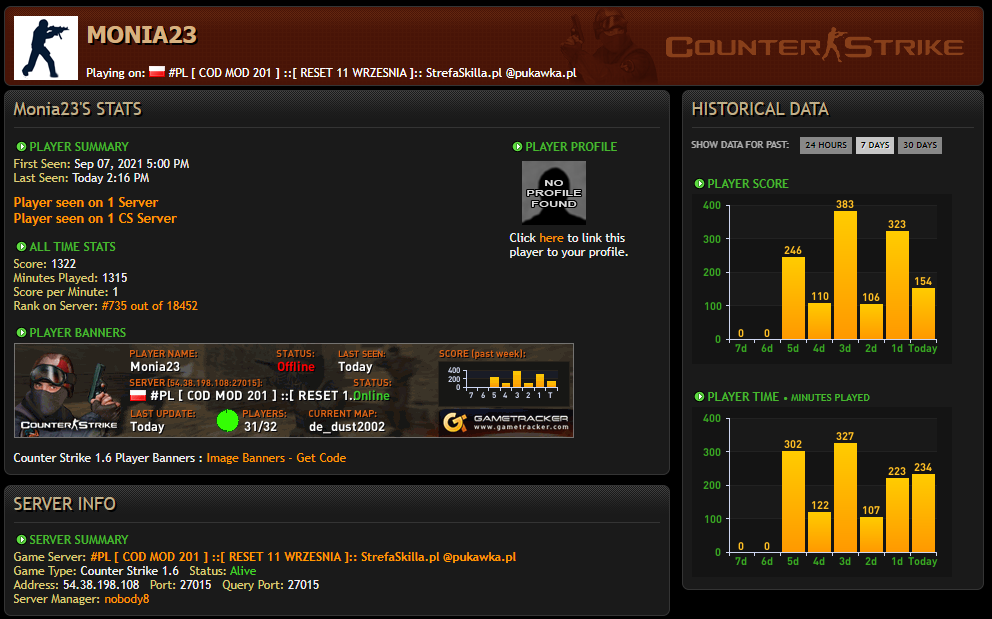Screen dimensions: 992x619
Task: Show data for past 24 Hours
Action: (826, 145)
